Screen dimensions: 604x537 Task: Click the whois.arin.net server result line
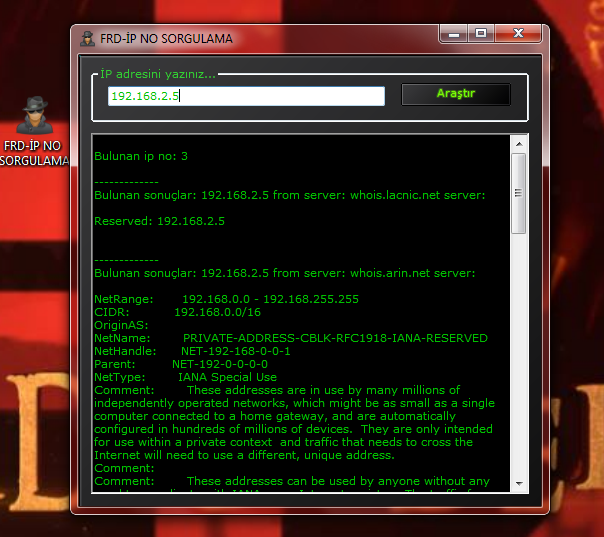283,273
